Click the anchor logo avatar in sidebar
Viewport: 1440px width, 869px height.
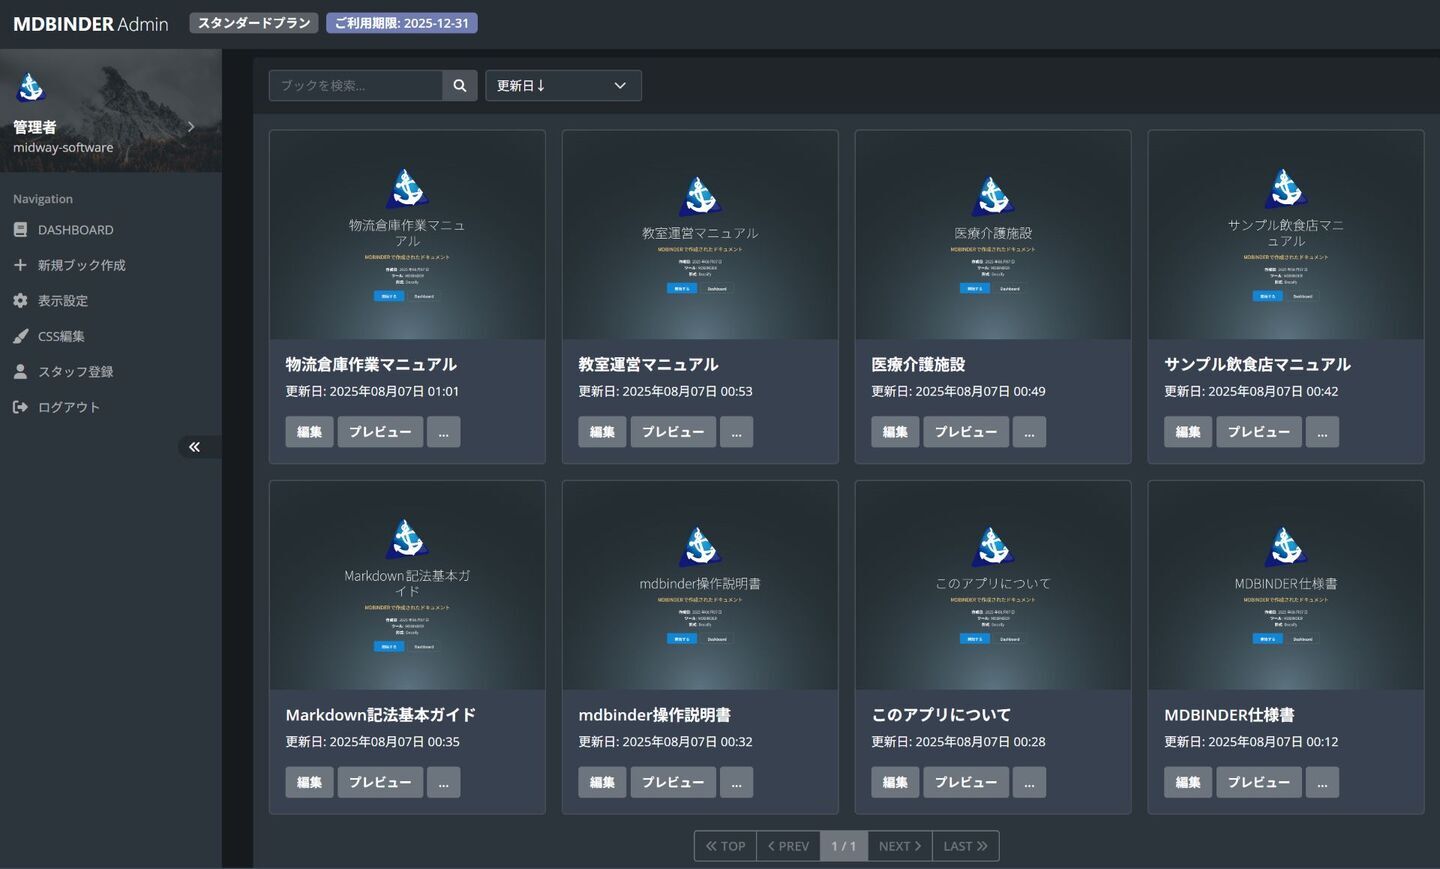coord(31,88)
